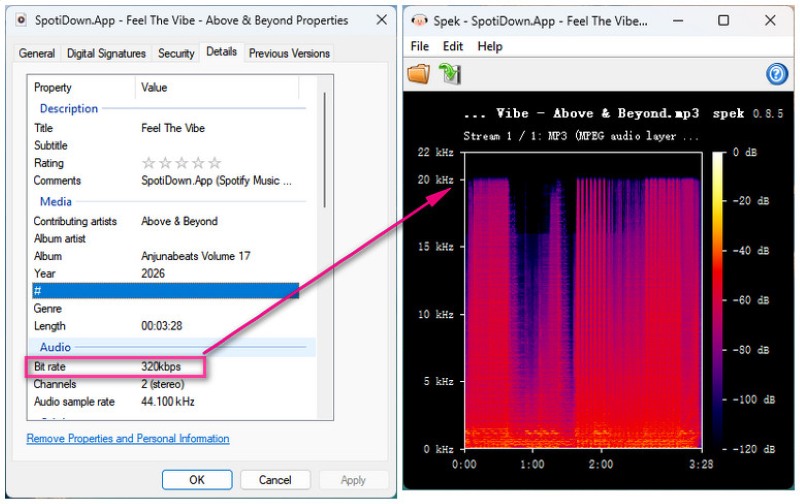
Task: Switch to the Digital Signatures tab
Action: (x=106, y=53)
